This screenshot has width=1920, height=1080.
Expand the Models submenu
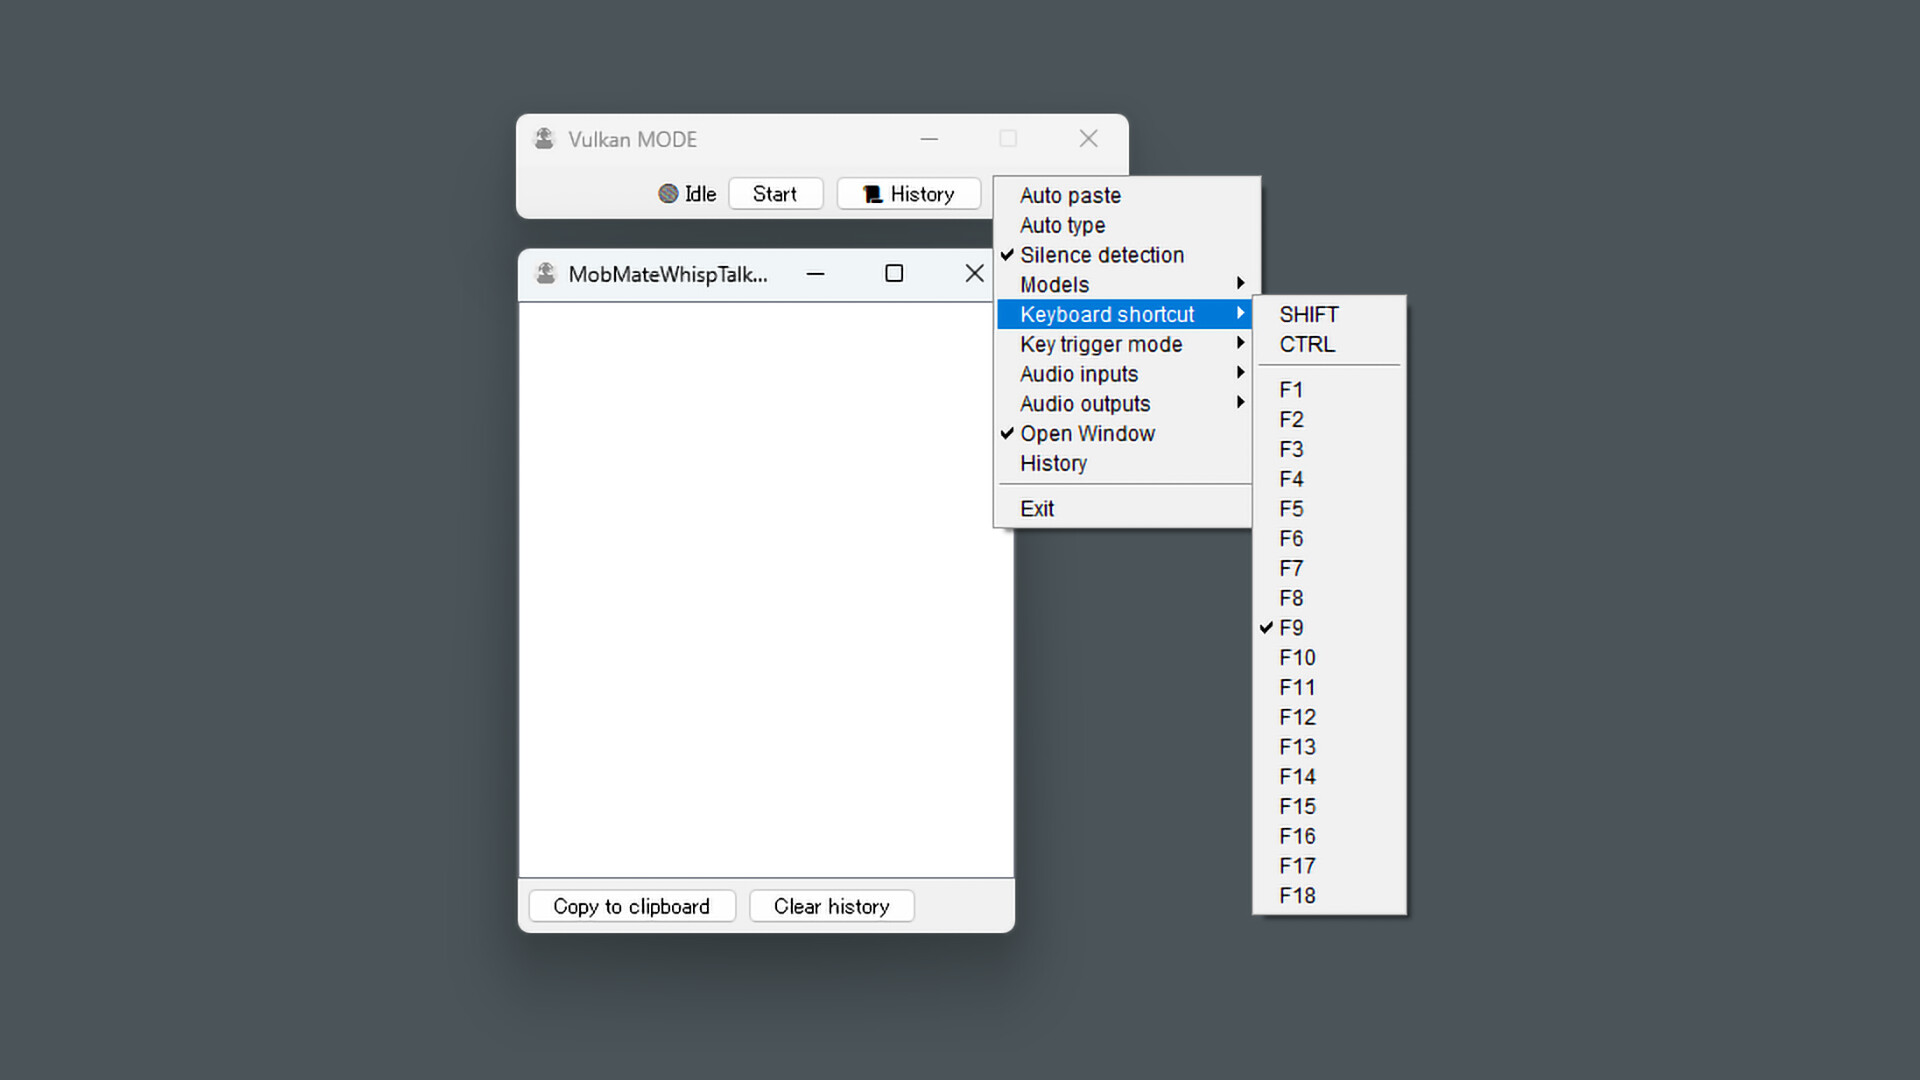(1054, 284)
